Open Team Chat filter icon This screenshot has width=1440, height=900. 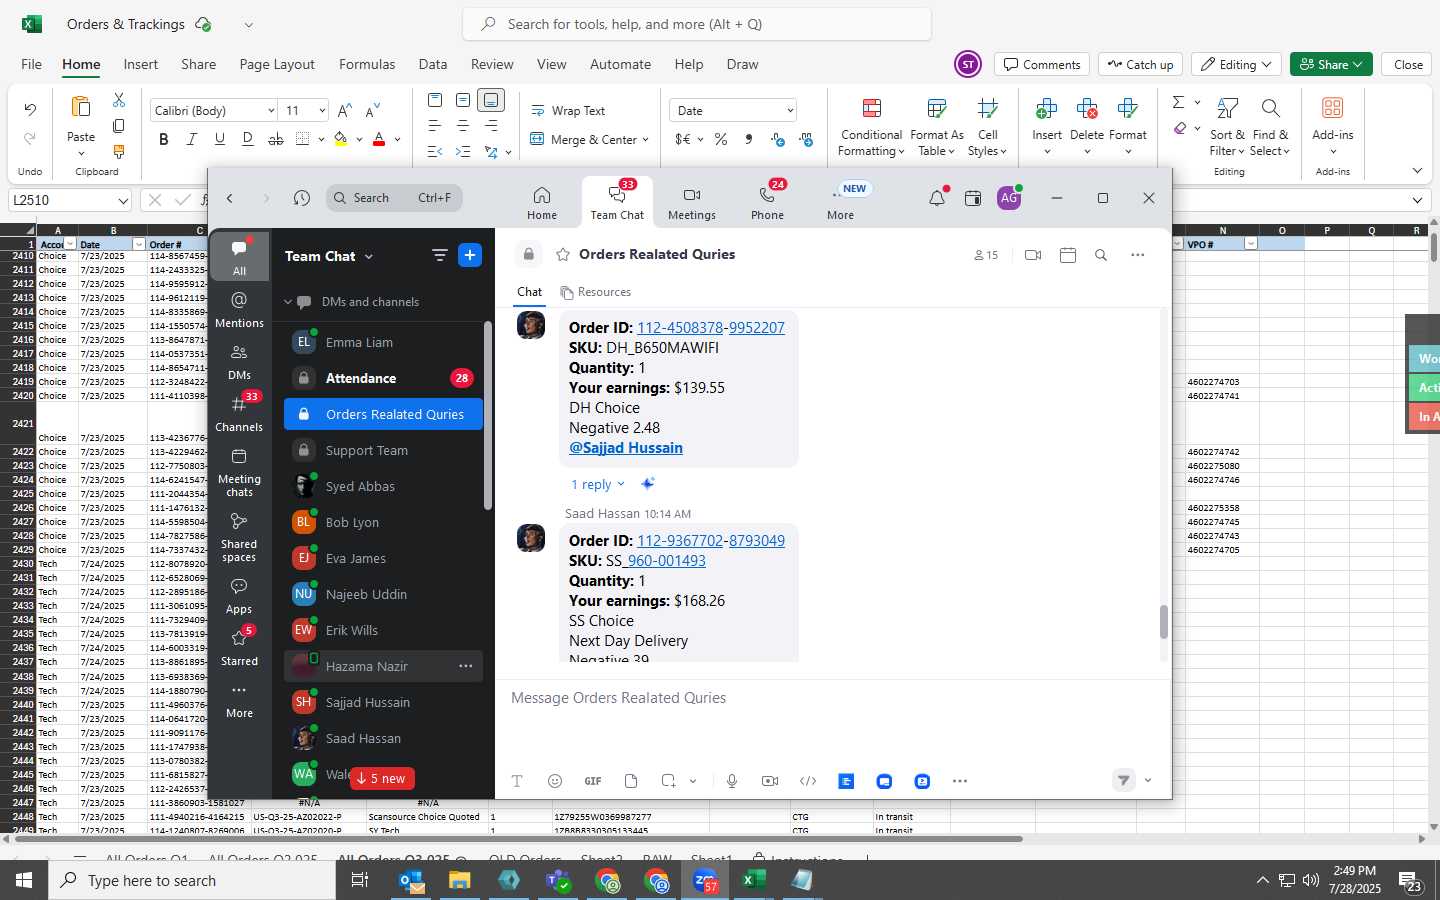[x=439, y=255]
